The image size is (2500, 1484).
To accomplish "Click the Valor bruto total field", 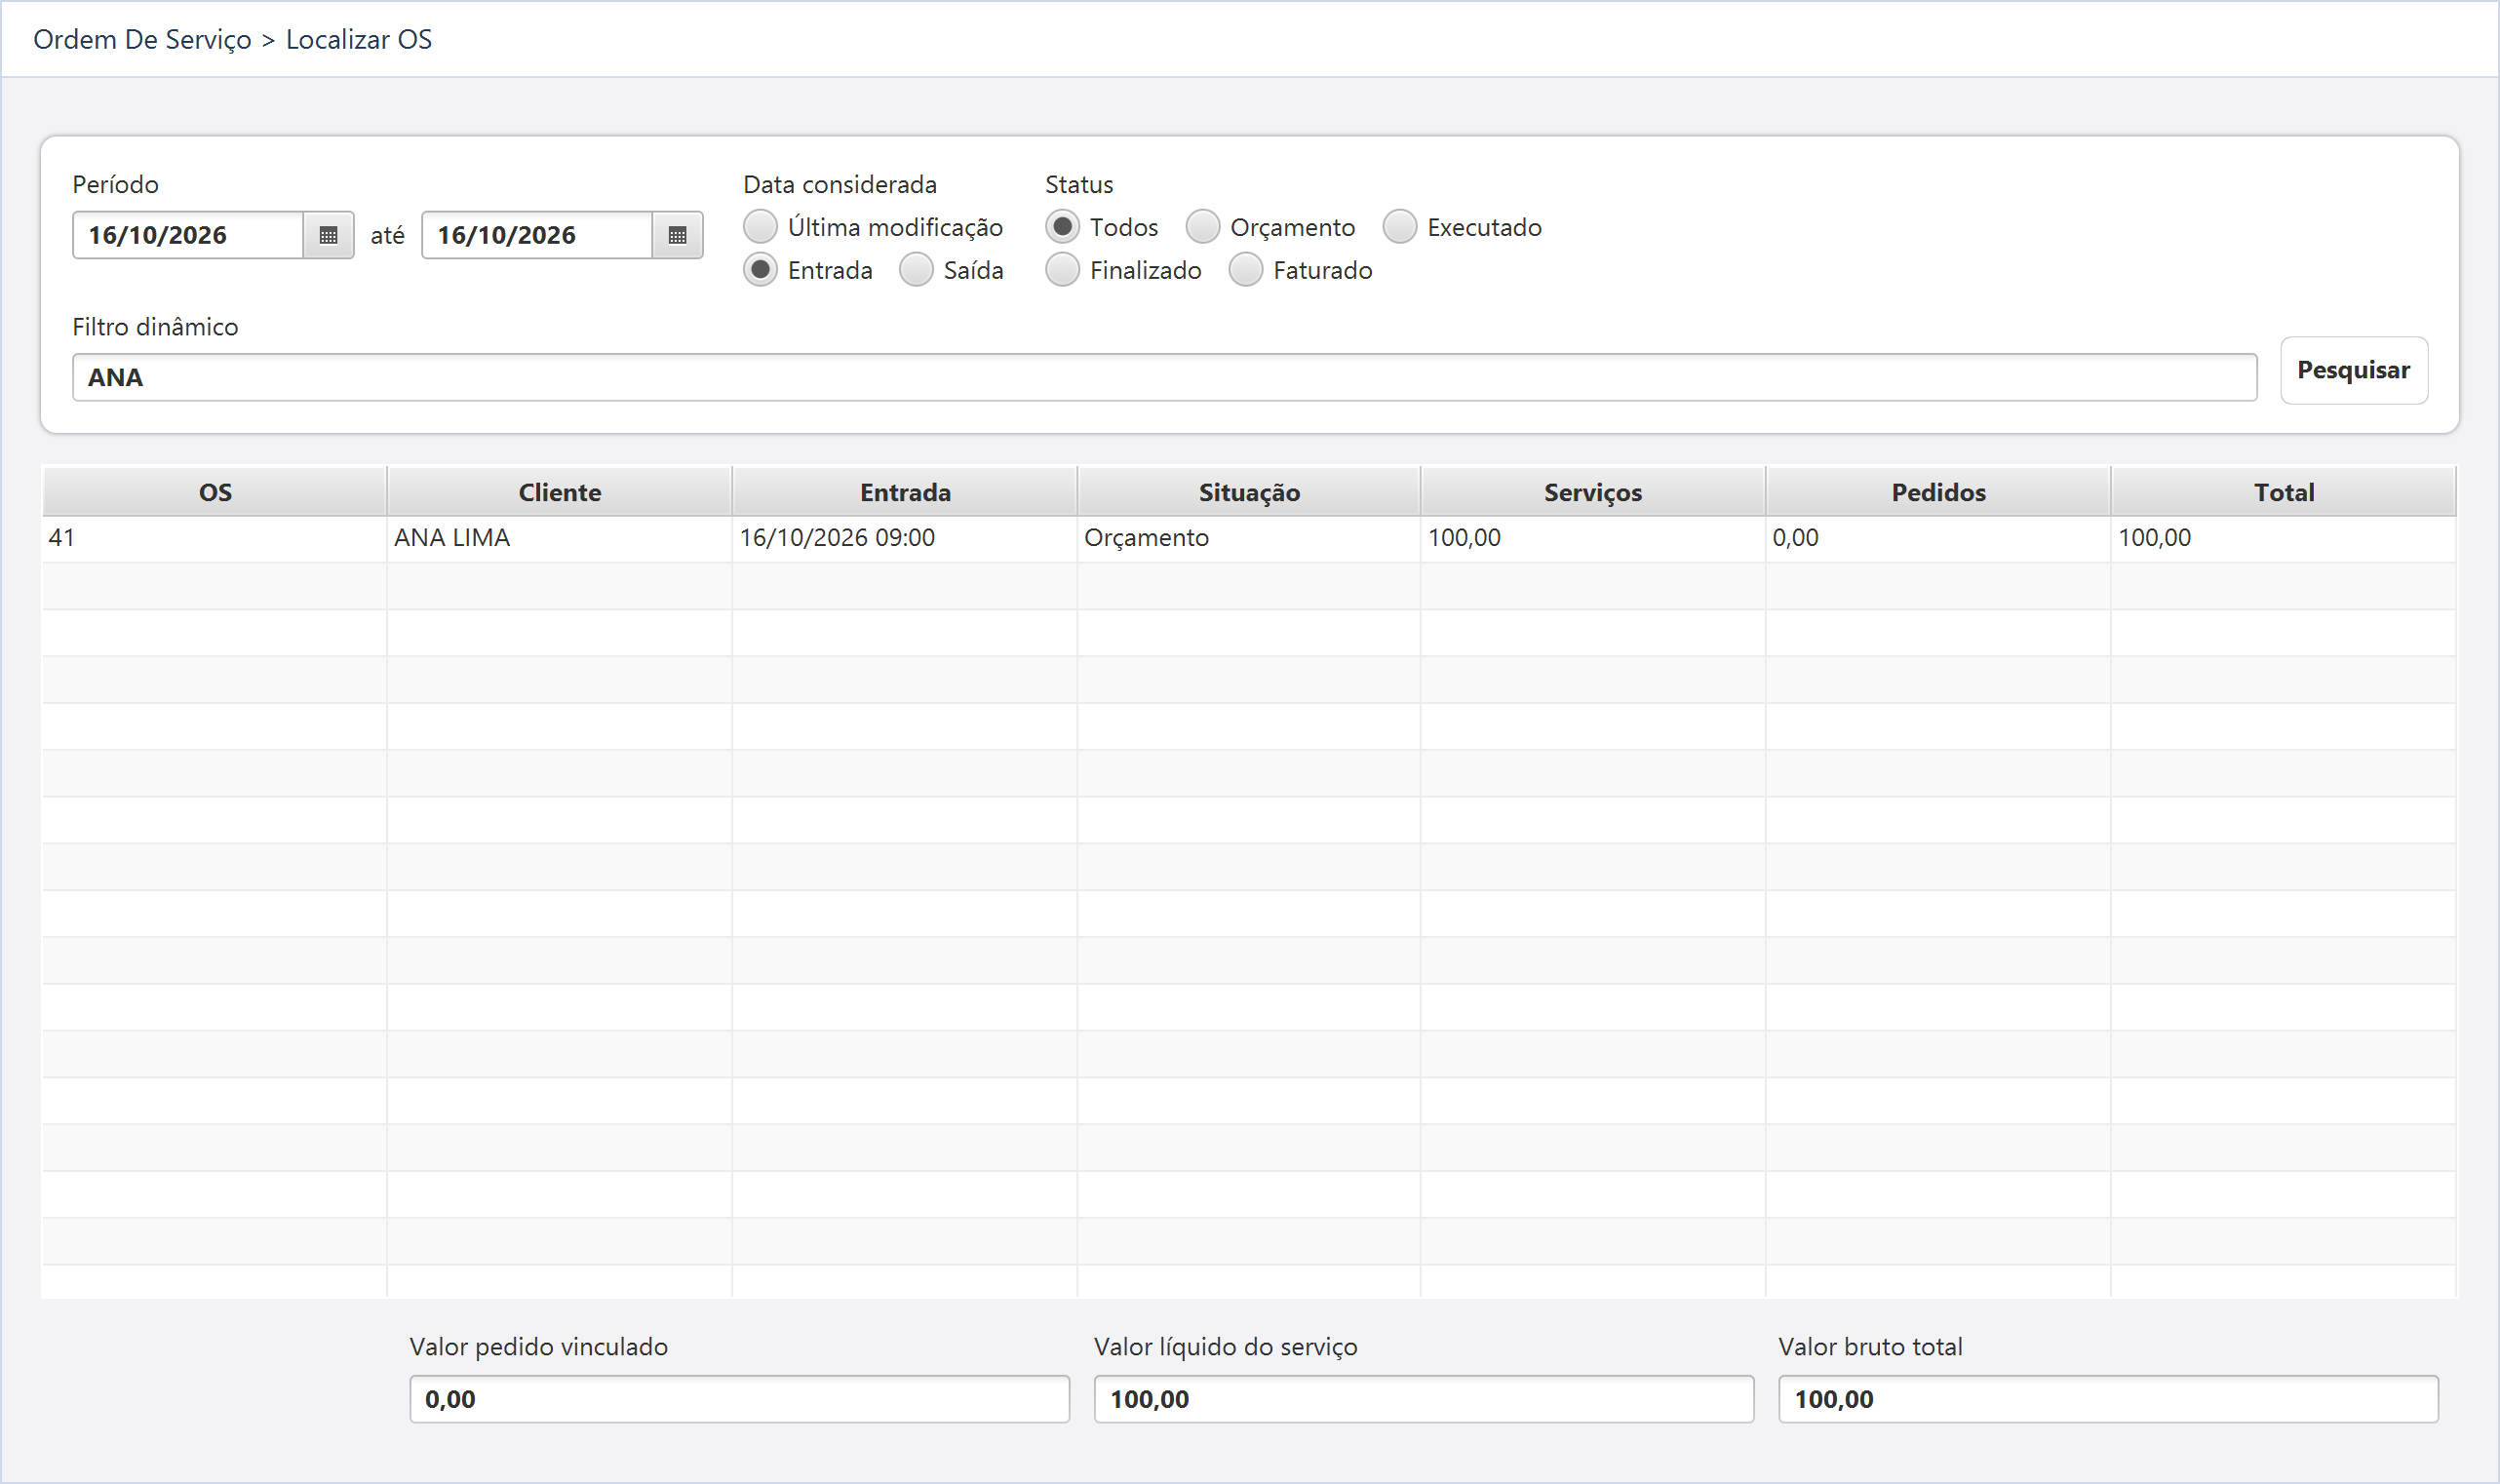I will click(2108, 1399).
